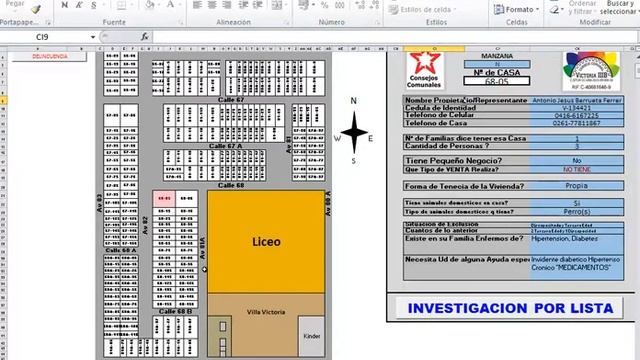Open underline style dropdown arrow
The image size is (640, 360).
(x=103, y=5)
